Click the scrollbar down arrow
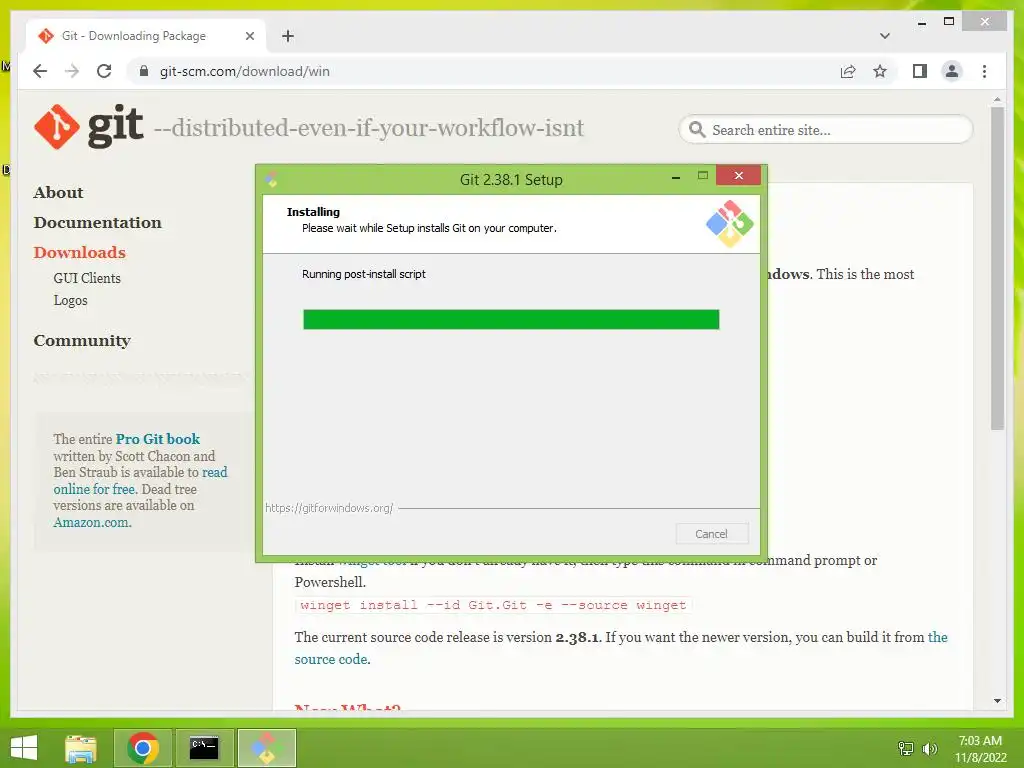The height and width of the screenshot is (768, 1024). pos(997,701)
